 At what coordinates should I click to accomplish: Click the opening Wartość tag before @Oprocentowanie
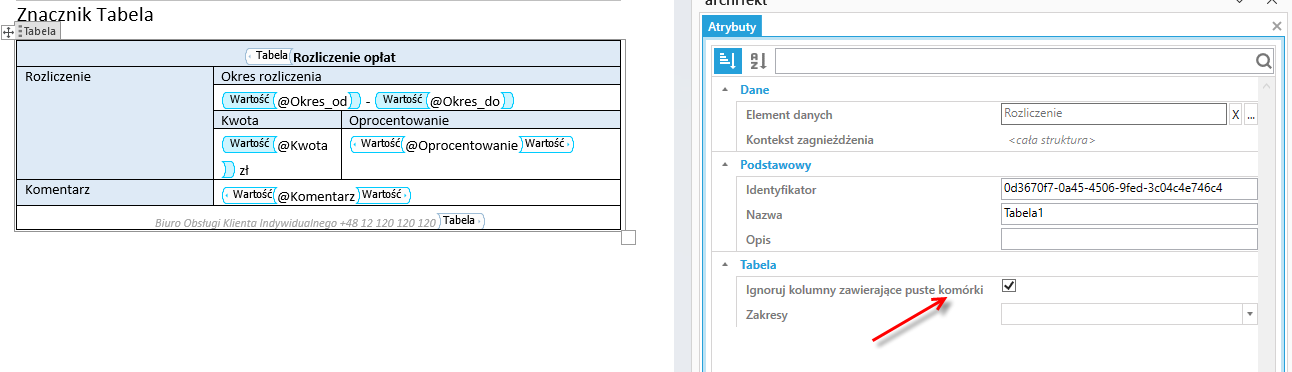[377, 144]
